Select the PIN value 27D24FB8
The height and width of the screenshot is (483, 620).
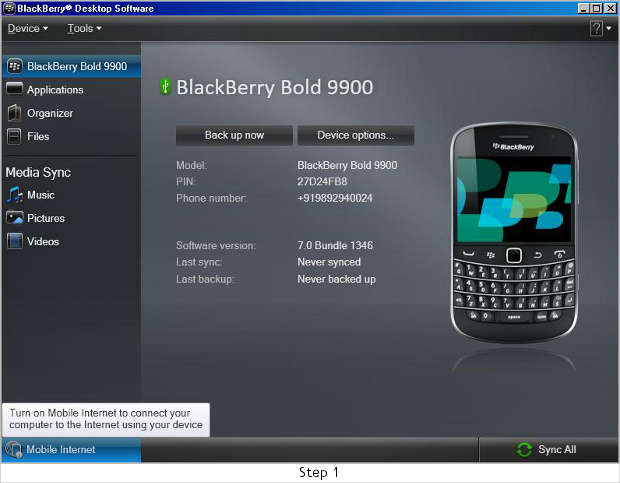click(322, 182)
